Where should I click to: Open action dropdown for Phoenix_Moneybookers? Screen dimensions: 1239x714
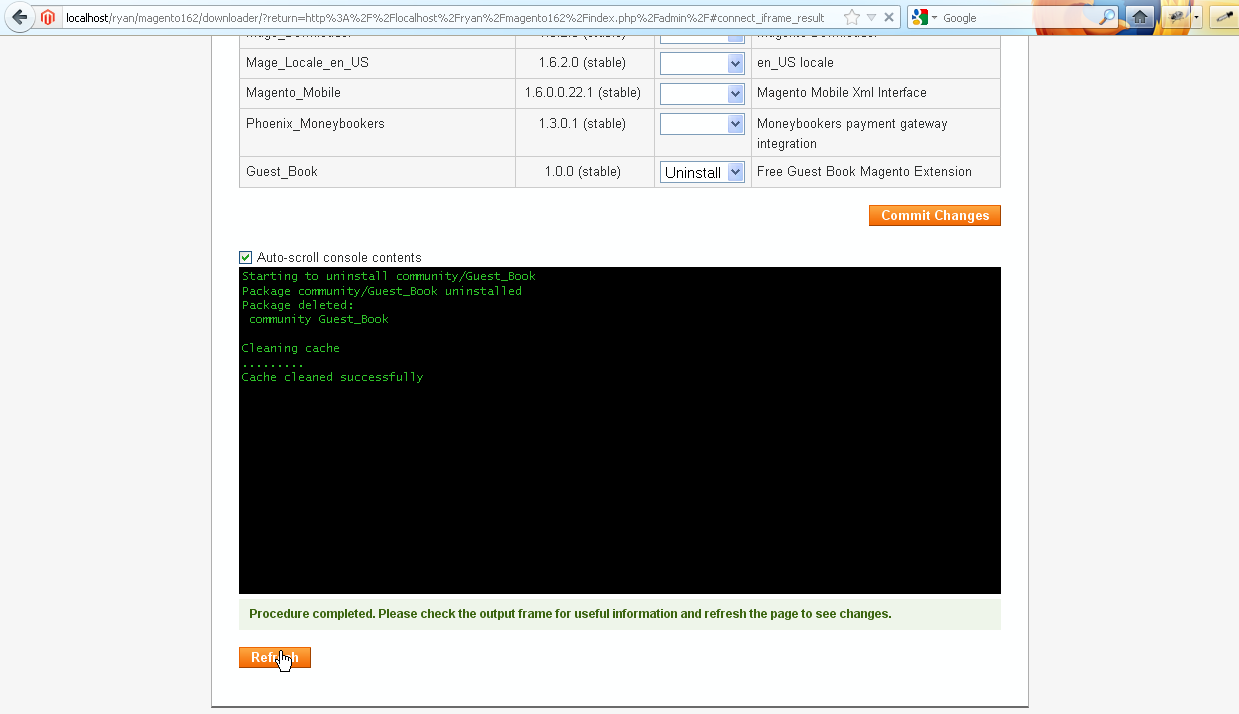[x=702, y=124]
